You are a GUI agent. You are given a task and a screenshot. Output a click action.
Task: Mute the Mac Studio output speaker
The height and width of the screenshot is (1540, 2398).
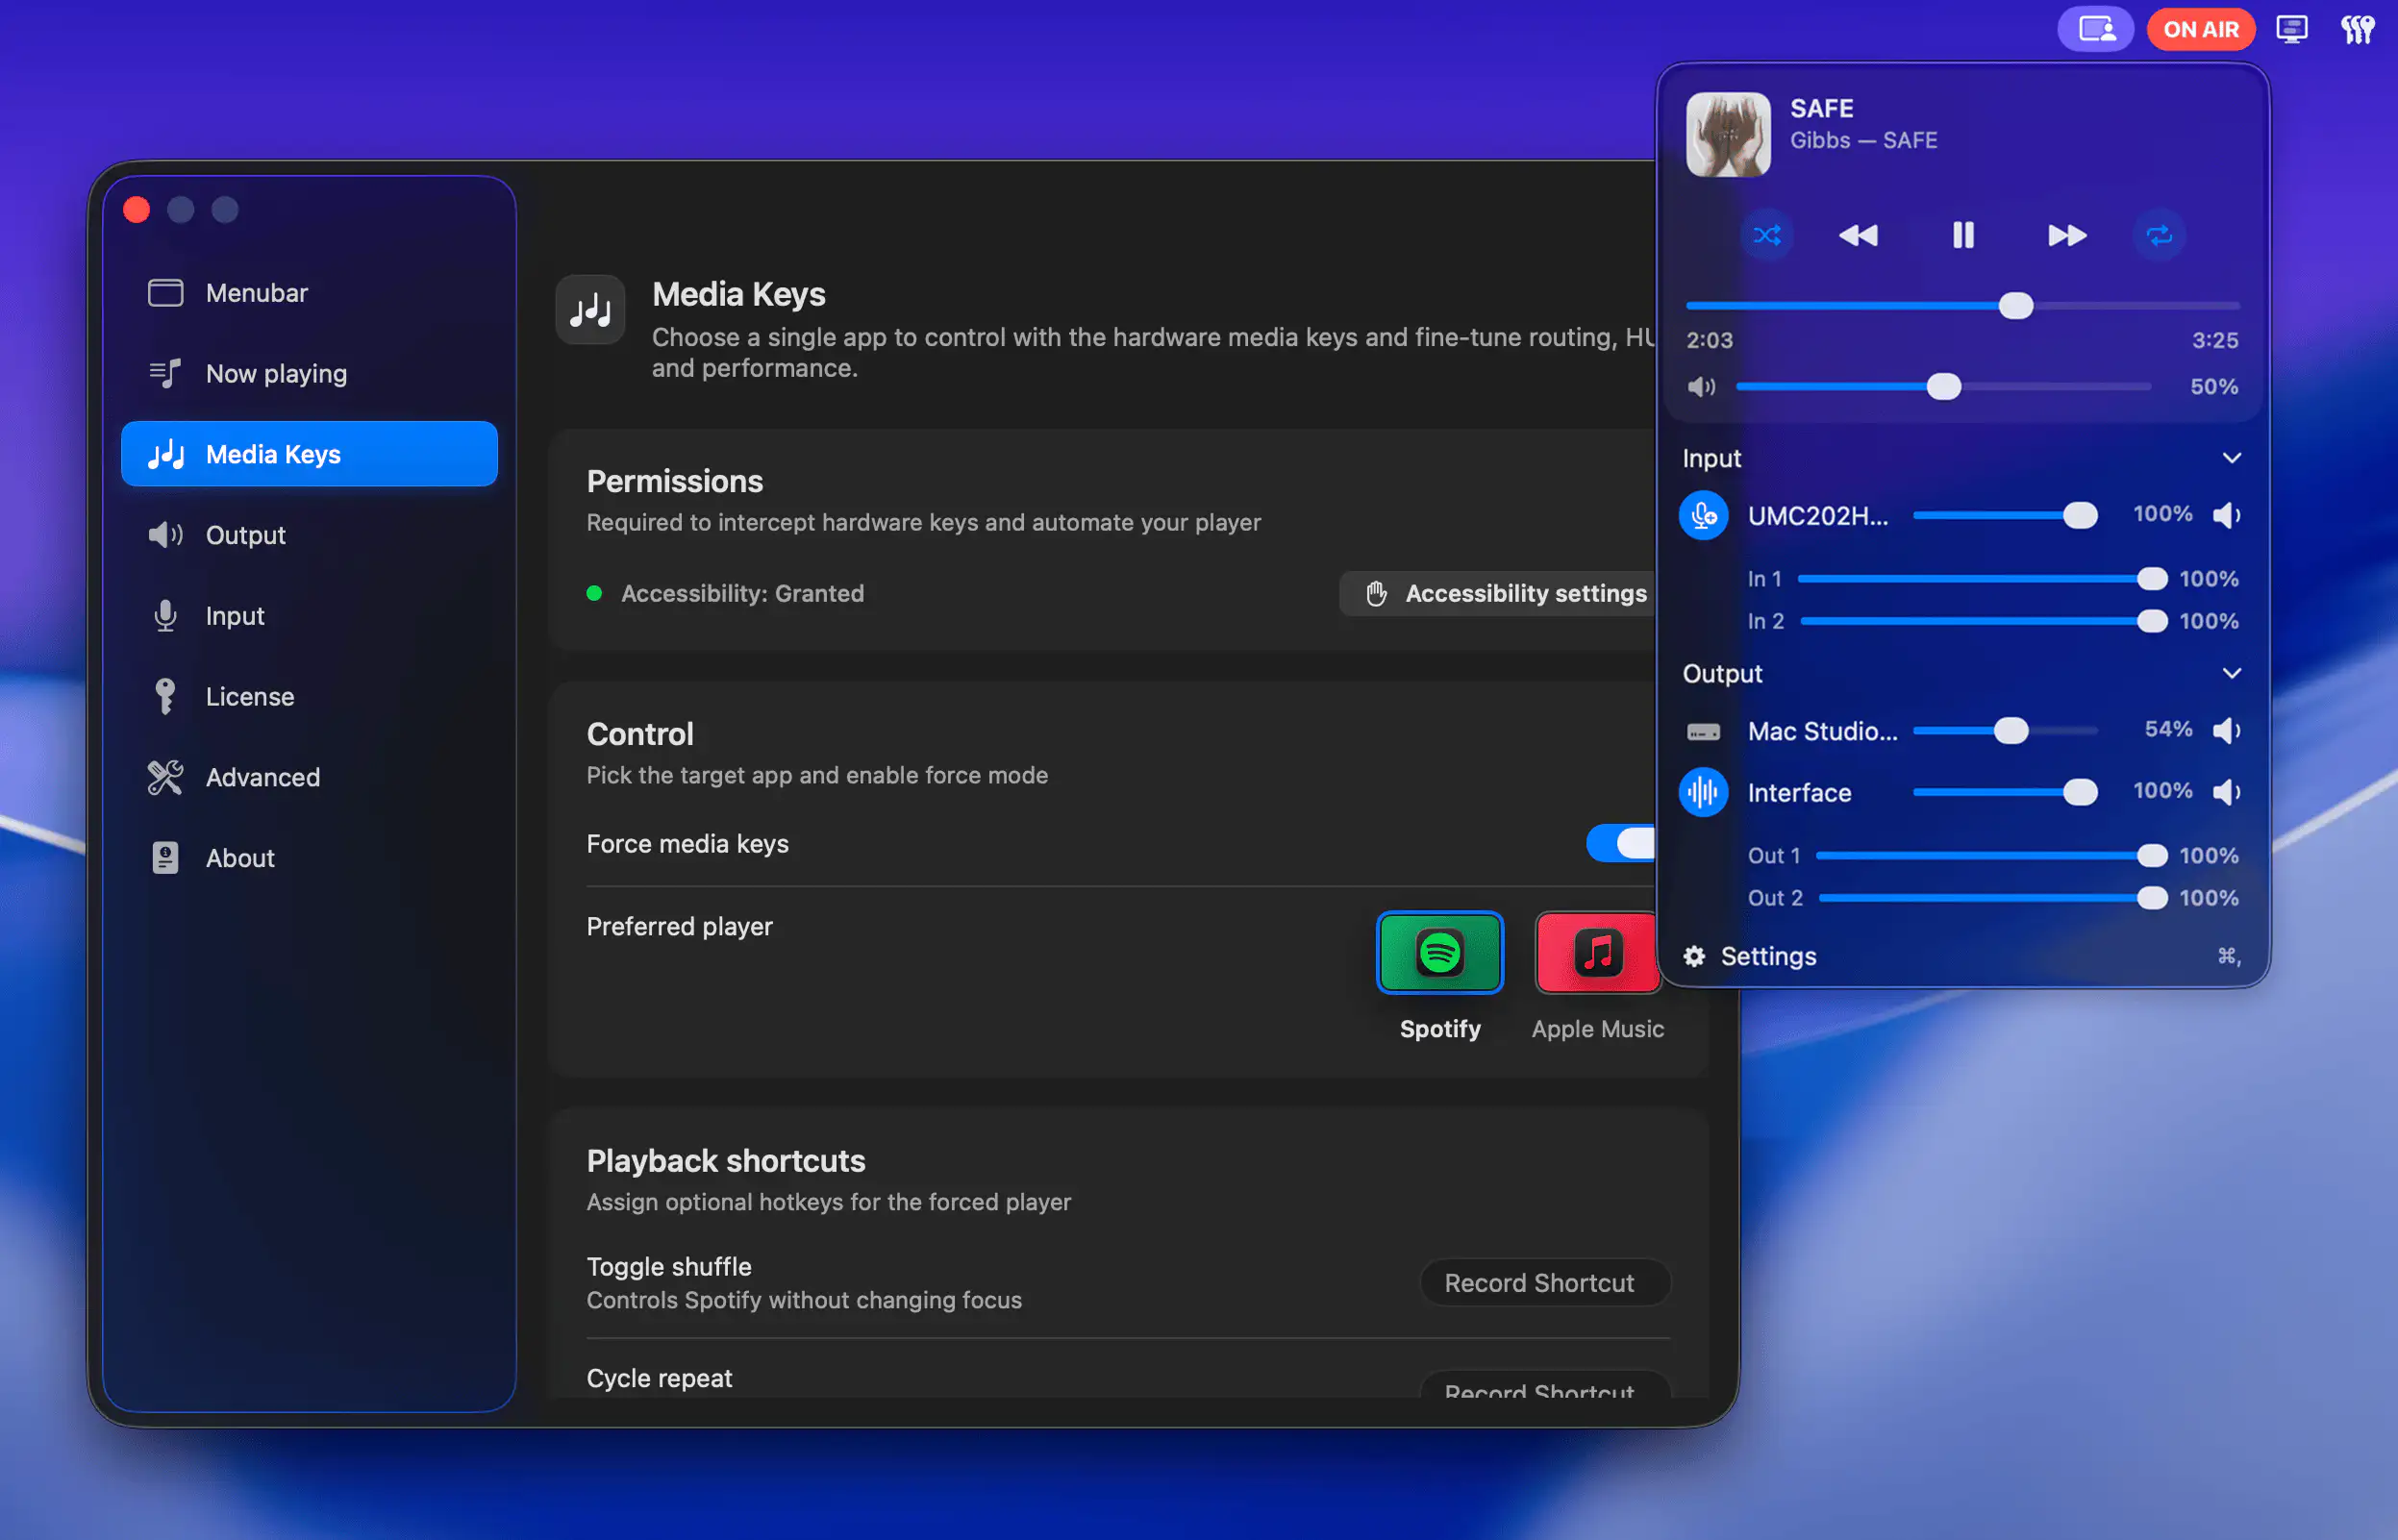(x=2226, y=731)
